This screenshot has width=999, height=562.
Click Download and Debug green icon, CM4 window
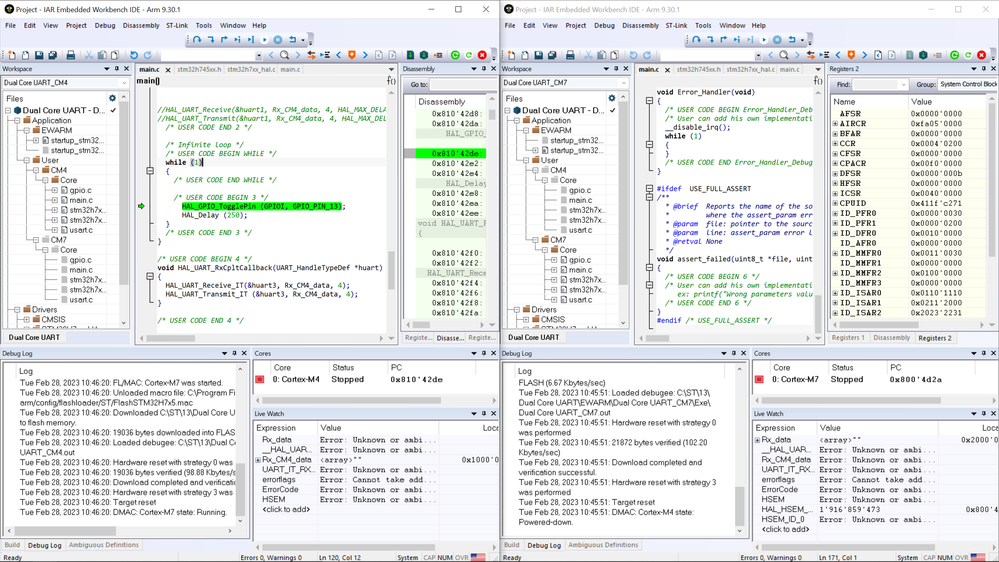coord(455,55)
